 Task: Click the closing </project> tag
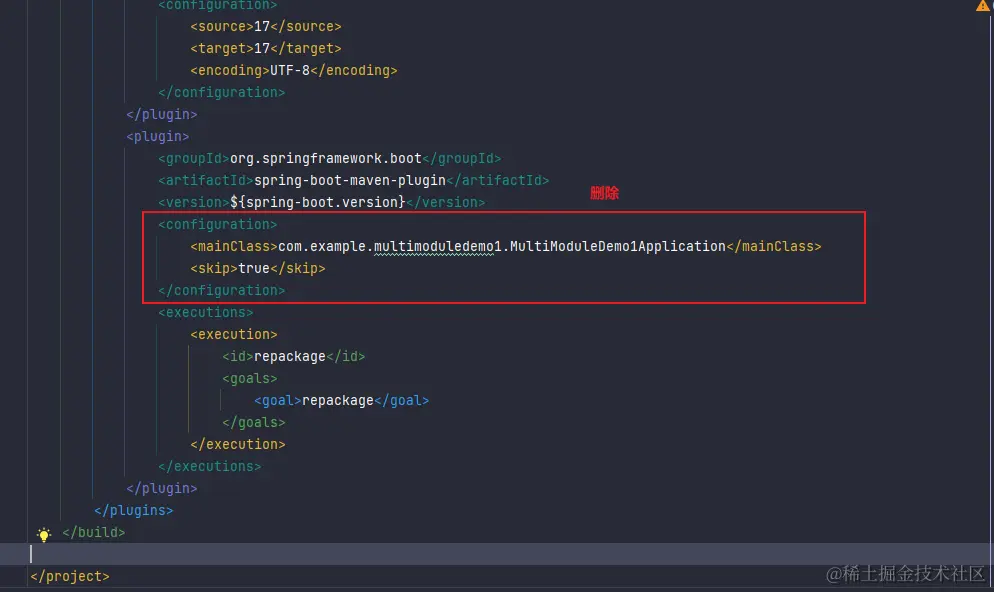(x=70, y=576)
